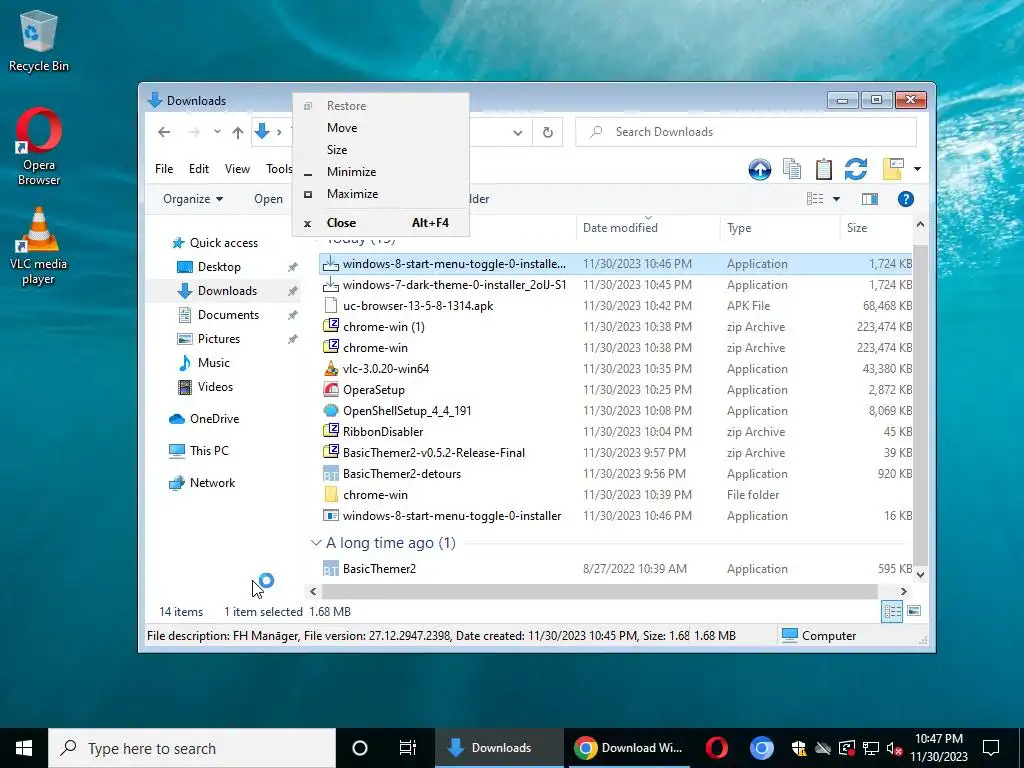The height and width of the screenshot is (768, 1024).
Task: Sort by the Type column header
Action: [x=780, y=228]
